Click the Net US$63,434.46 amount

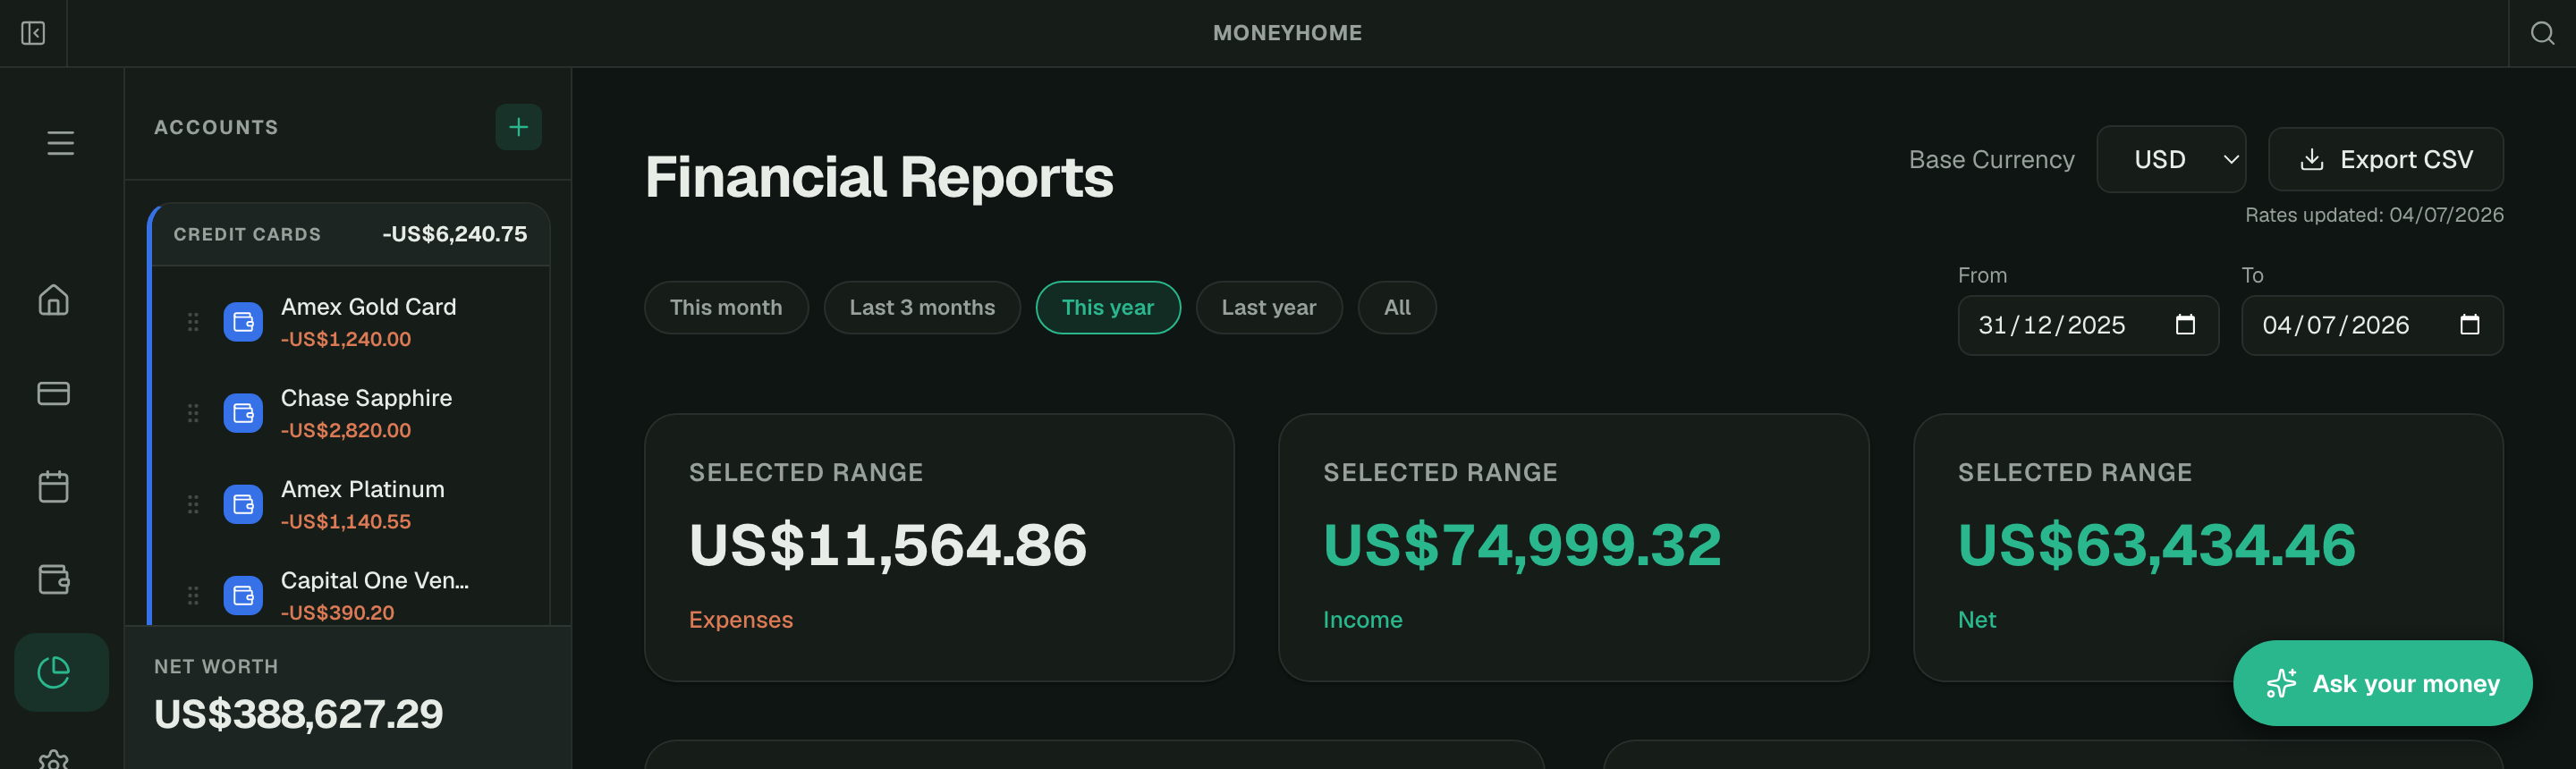pyautogui.click(x=2157, y=545)
